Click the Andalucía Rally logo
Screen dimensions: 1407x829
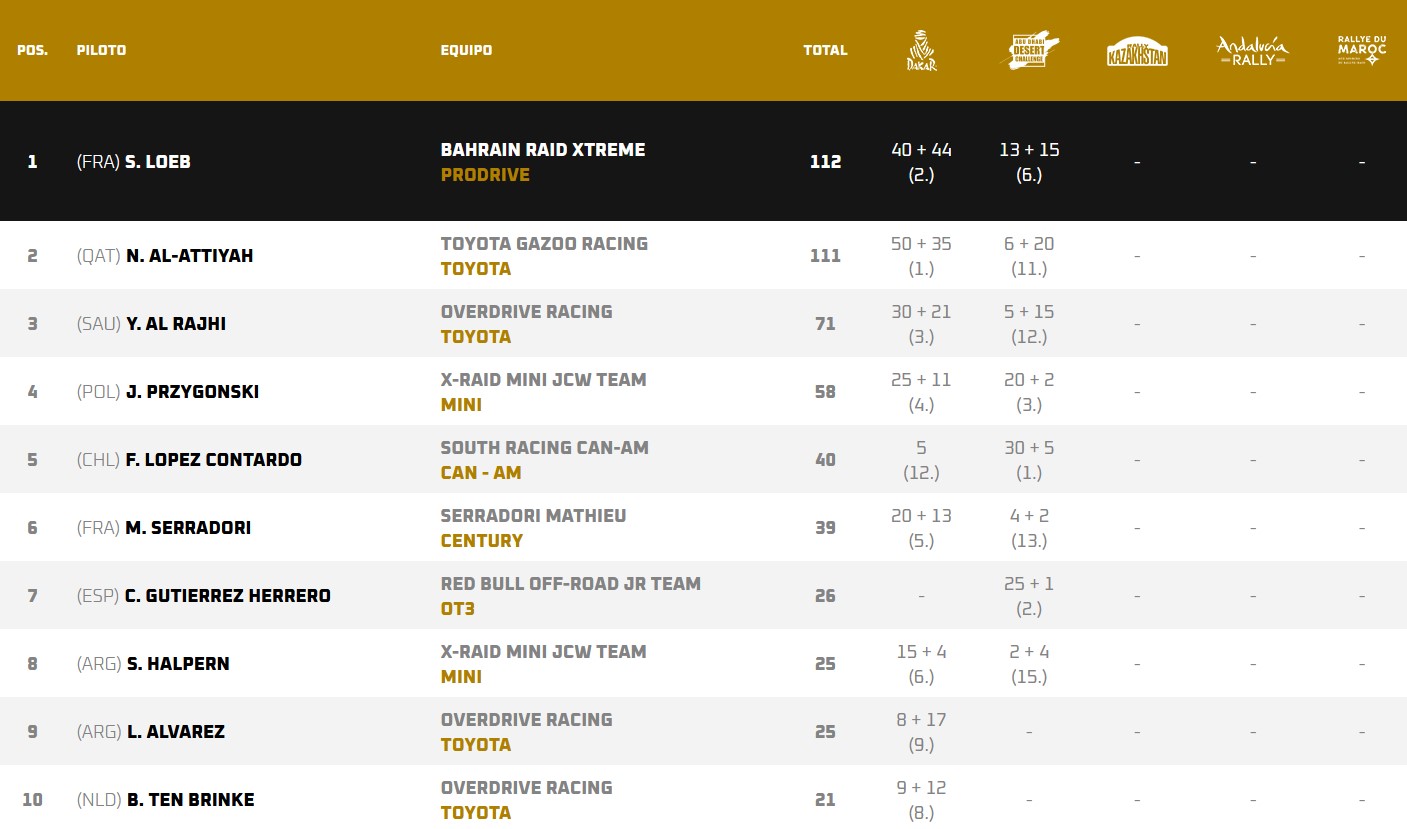pos(1252,51)
